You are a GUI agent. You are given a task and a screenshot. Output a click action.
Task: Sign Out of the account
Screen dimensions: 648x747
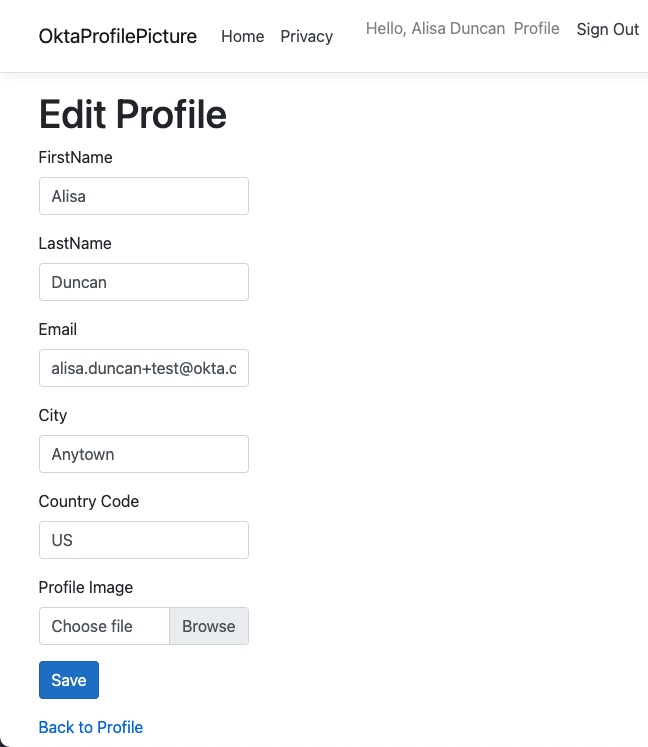click(607, 30)
